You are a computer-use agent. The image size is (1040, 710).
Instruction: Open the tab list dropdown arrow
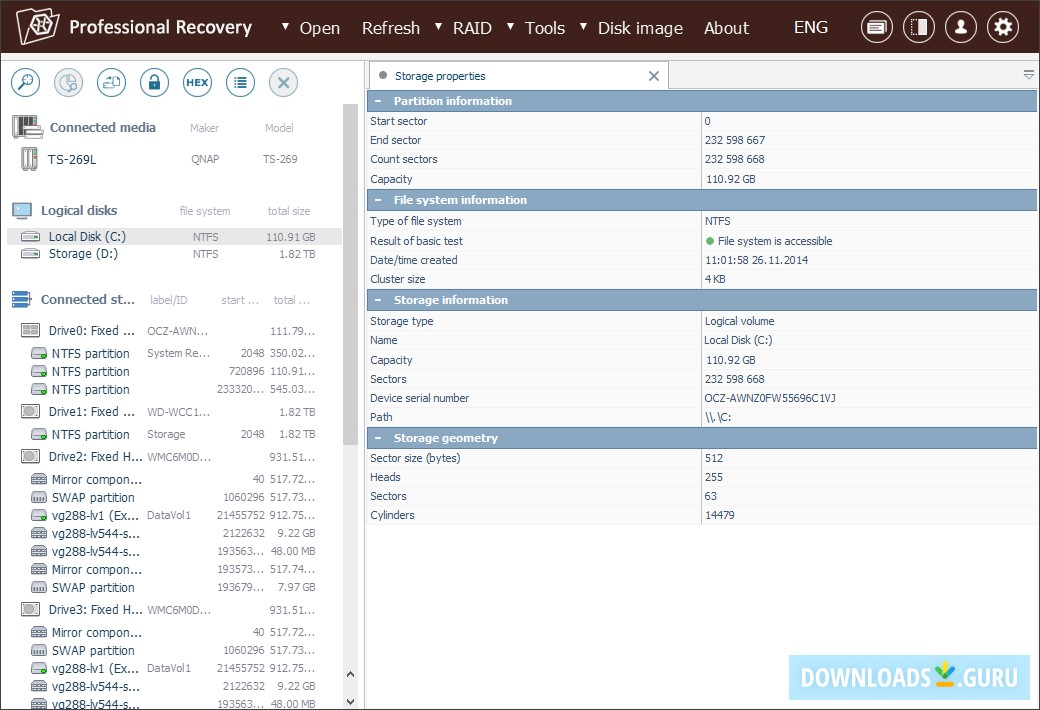point(1028,75)
